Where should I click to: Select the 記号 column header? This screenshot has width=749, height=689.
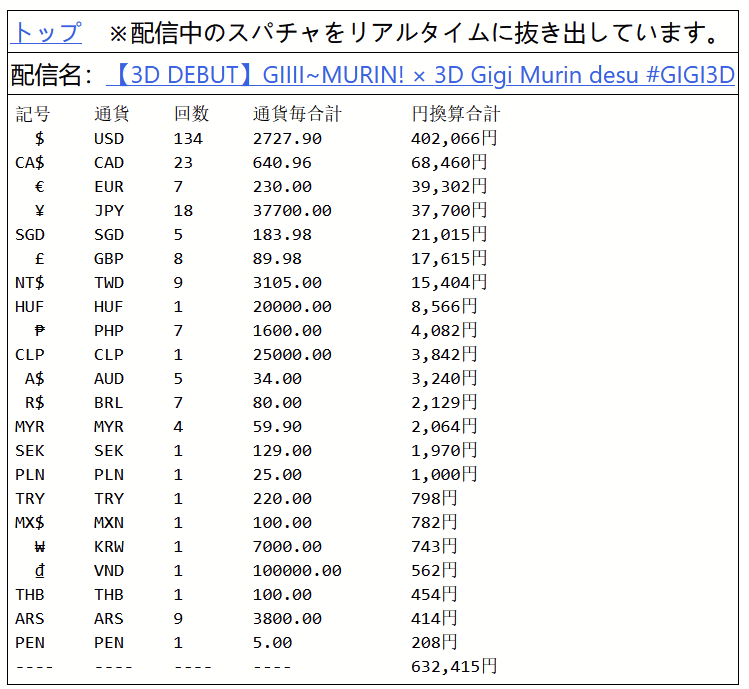(33, 114)
